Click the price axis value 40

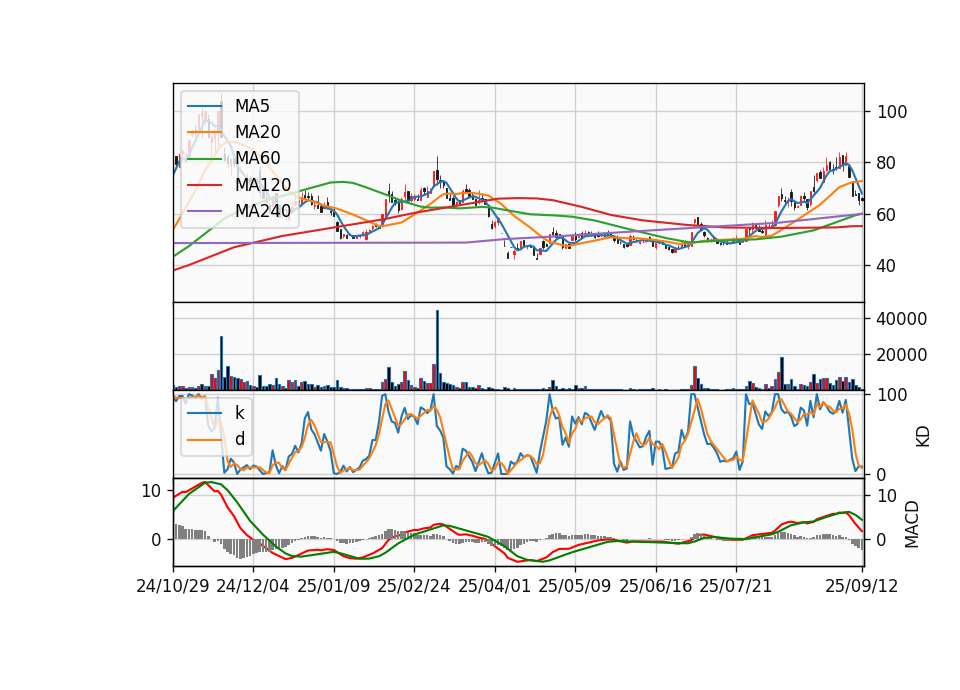[887, 266]
